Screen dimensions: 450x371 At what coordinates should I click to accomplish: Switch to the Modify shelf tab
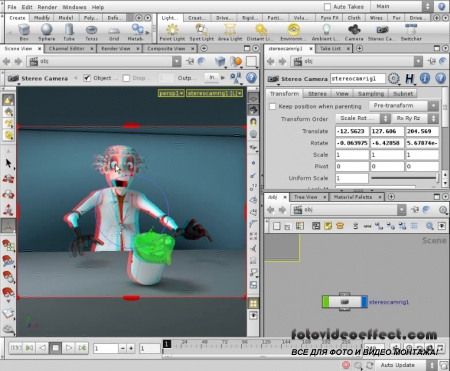42,18
